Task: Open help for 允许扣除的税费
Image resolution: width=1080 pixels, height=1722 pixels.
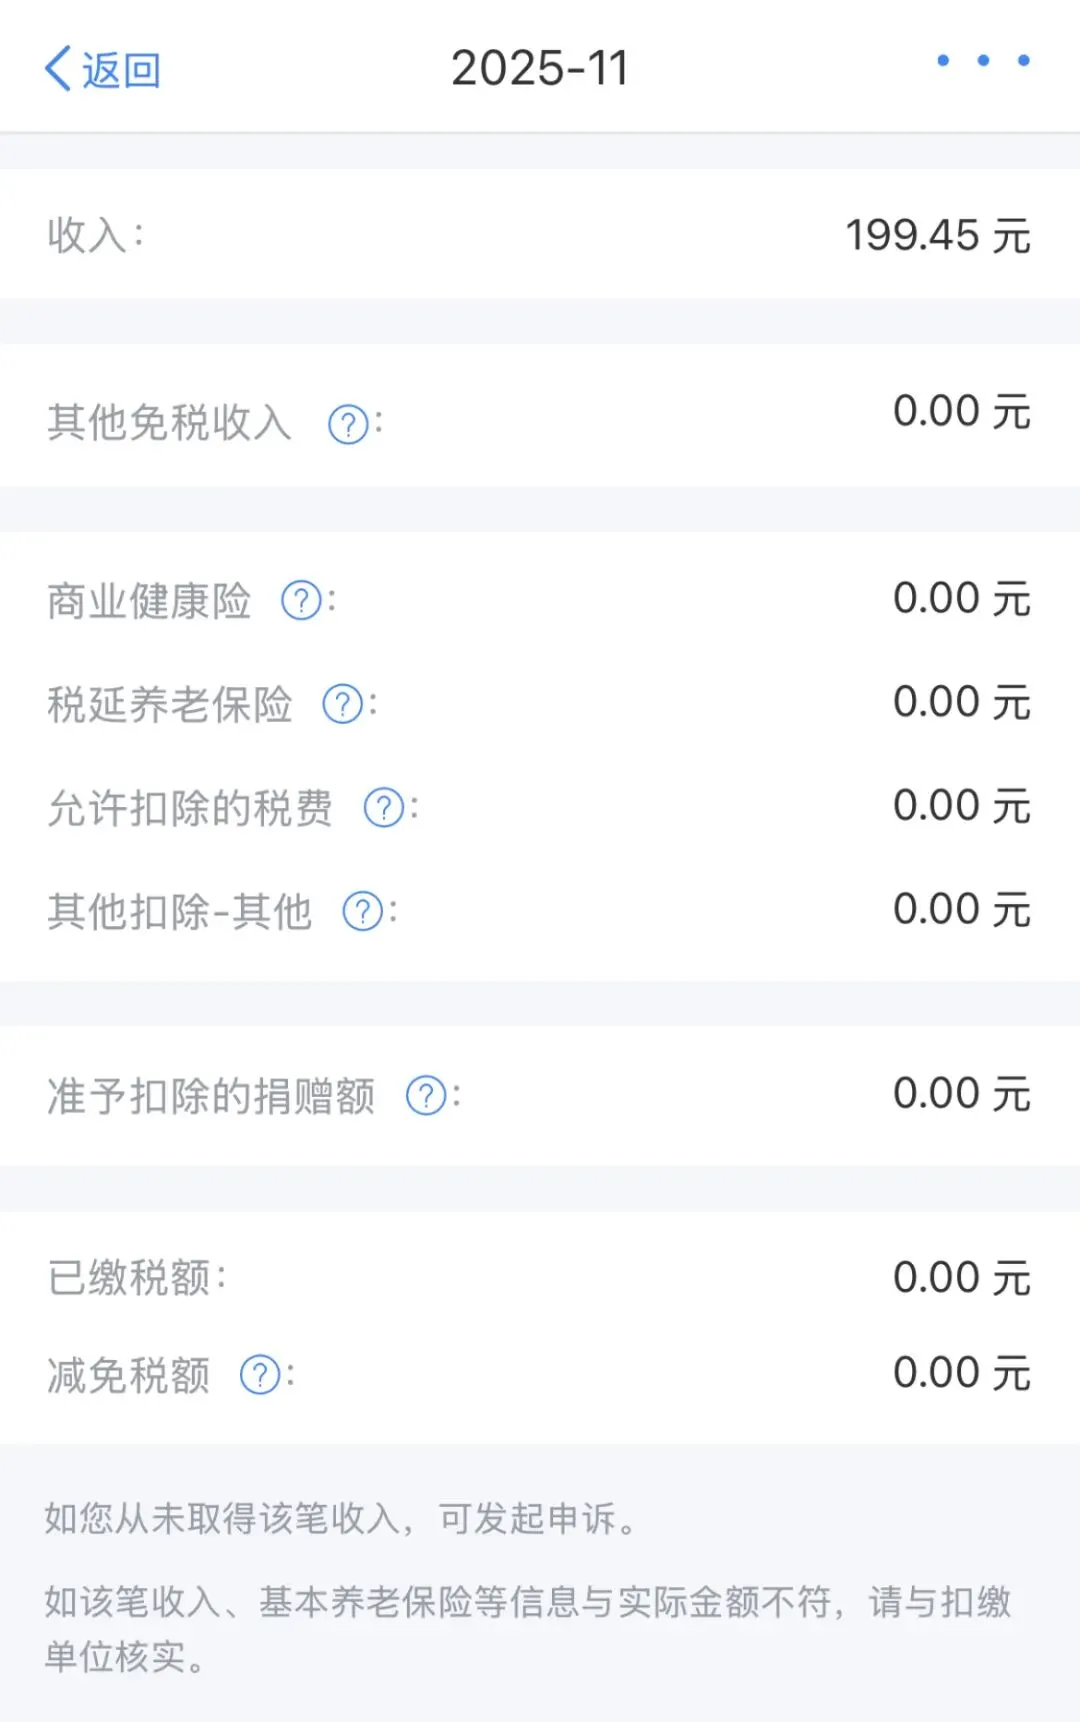Action: coord(383,808)
